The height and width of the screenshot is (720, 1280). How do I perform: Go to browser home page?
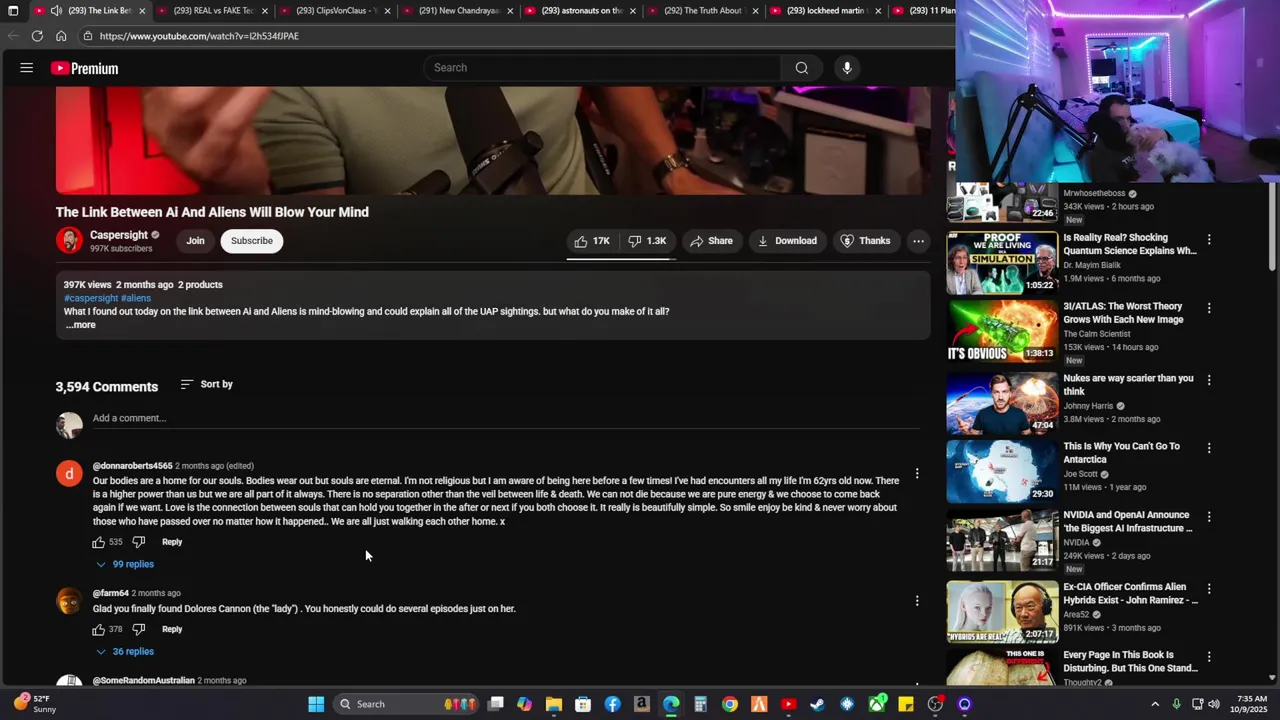click(61, 36)
